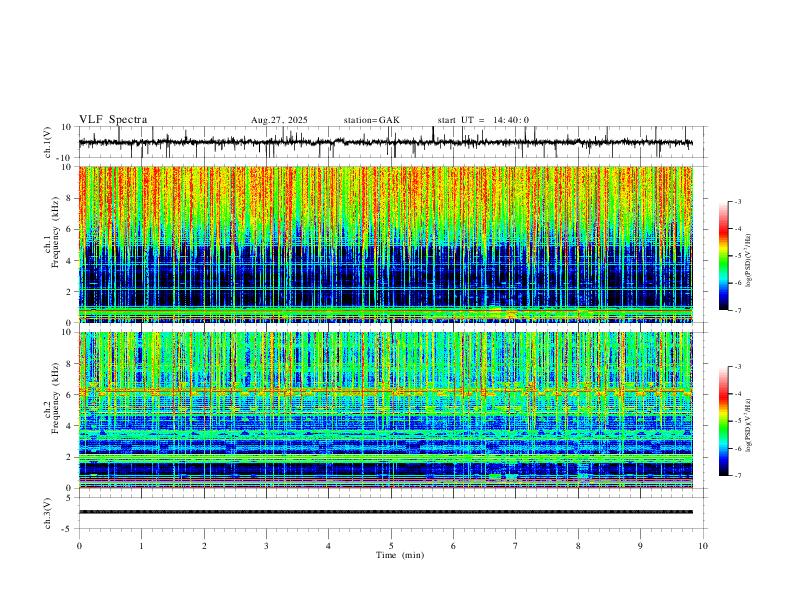Click inside the ch.2 spectrogram panel
Viewport: 792px width, 612px height.
pos(385,410)
